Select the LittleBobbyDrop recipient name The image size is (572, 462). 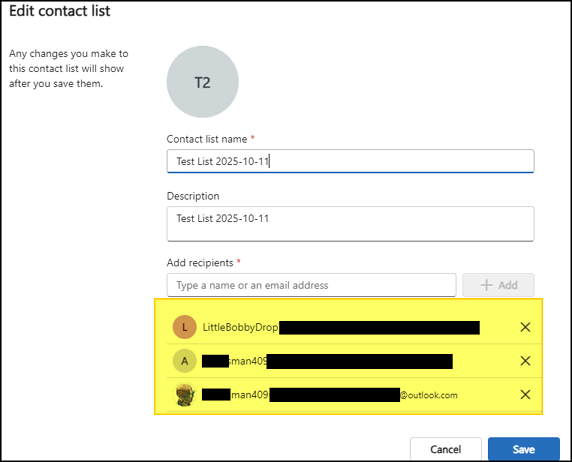click(240, 327)
